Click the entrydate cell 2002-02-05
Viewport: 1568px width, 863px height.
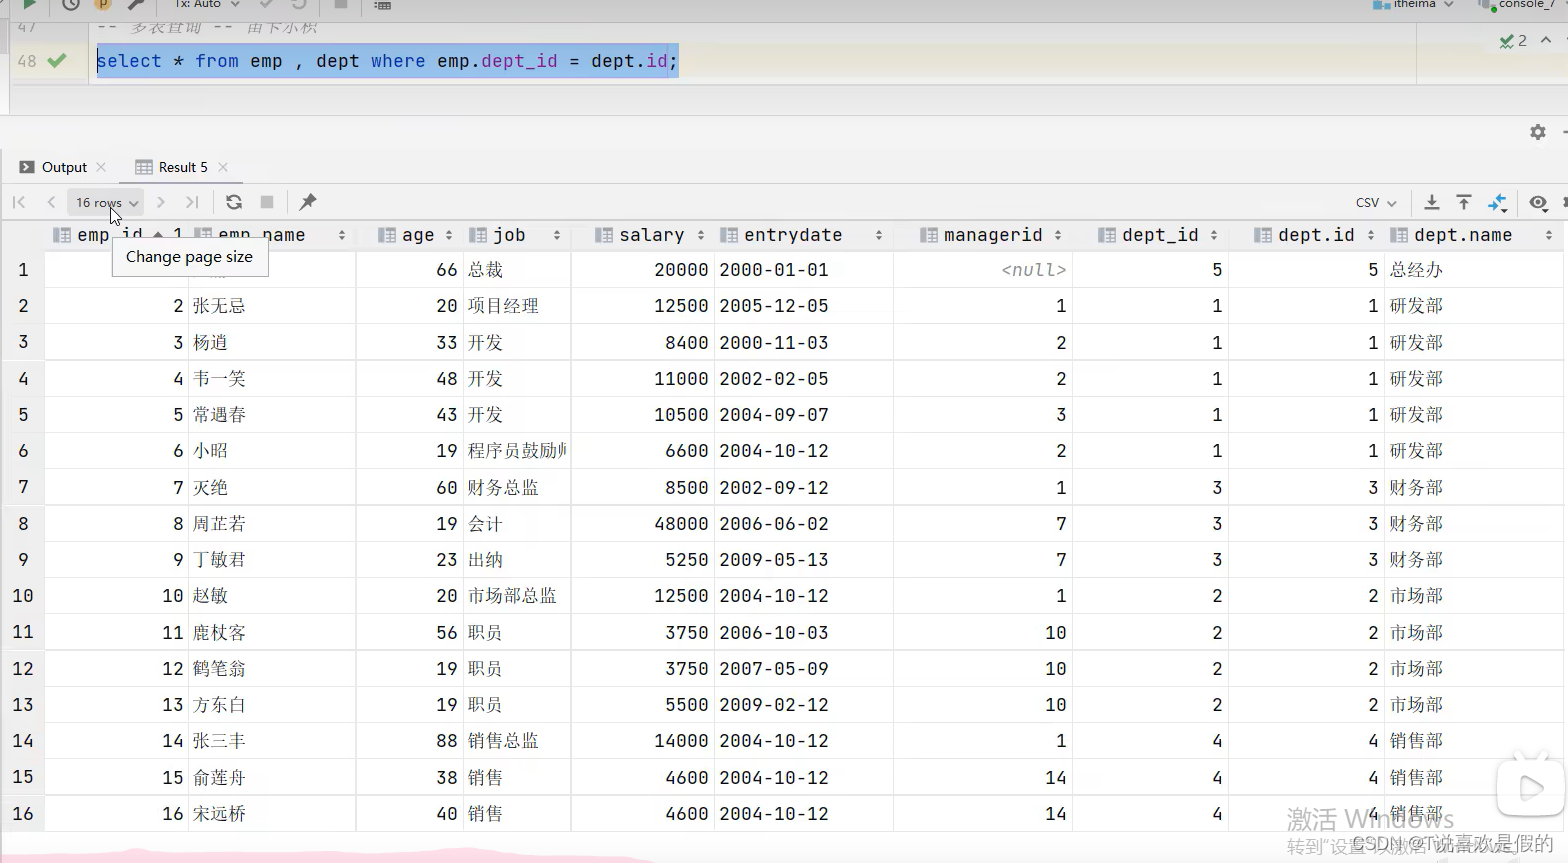click(804, 379)
